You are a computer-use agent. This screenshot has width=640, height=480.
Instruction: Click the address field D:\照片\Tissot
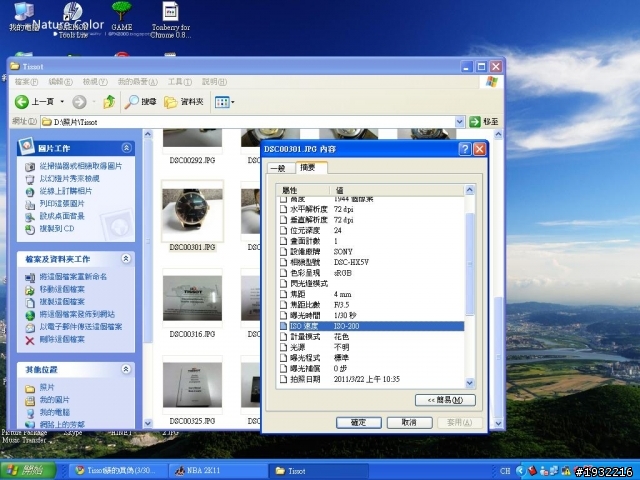pyautogui.click(x=248, y=122)
